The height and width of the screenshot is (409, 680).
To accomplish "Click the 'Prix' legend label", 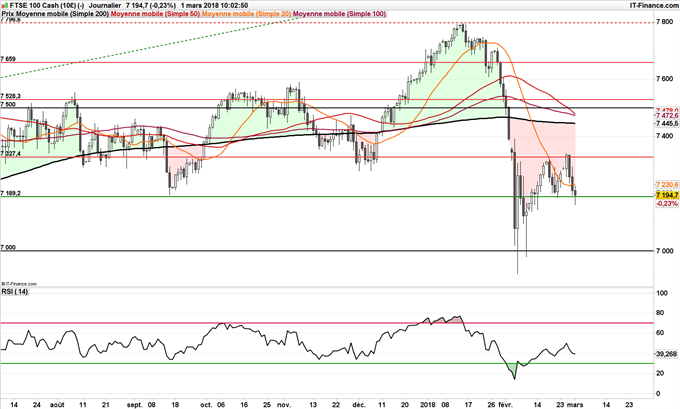I will (x=7, y=14).
